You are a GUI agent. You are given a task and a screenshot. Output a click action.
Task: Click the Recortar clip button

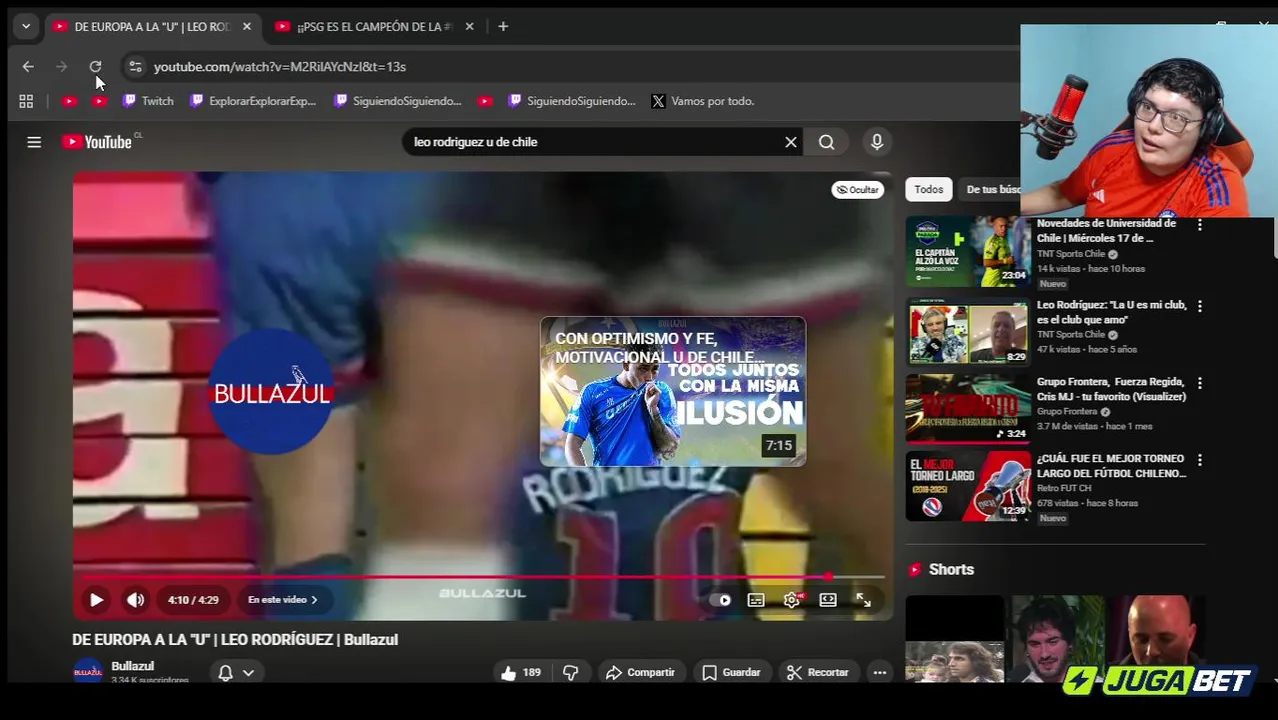pyautogui.click(x=817, y=672)
